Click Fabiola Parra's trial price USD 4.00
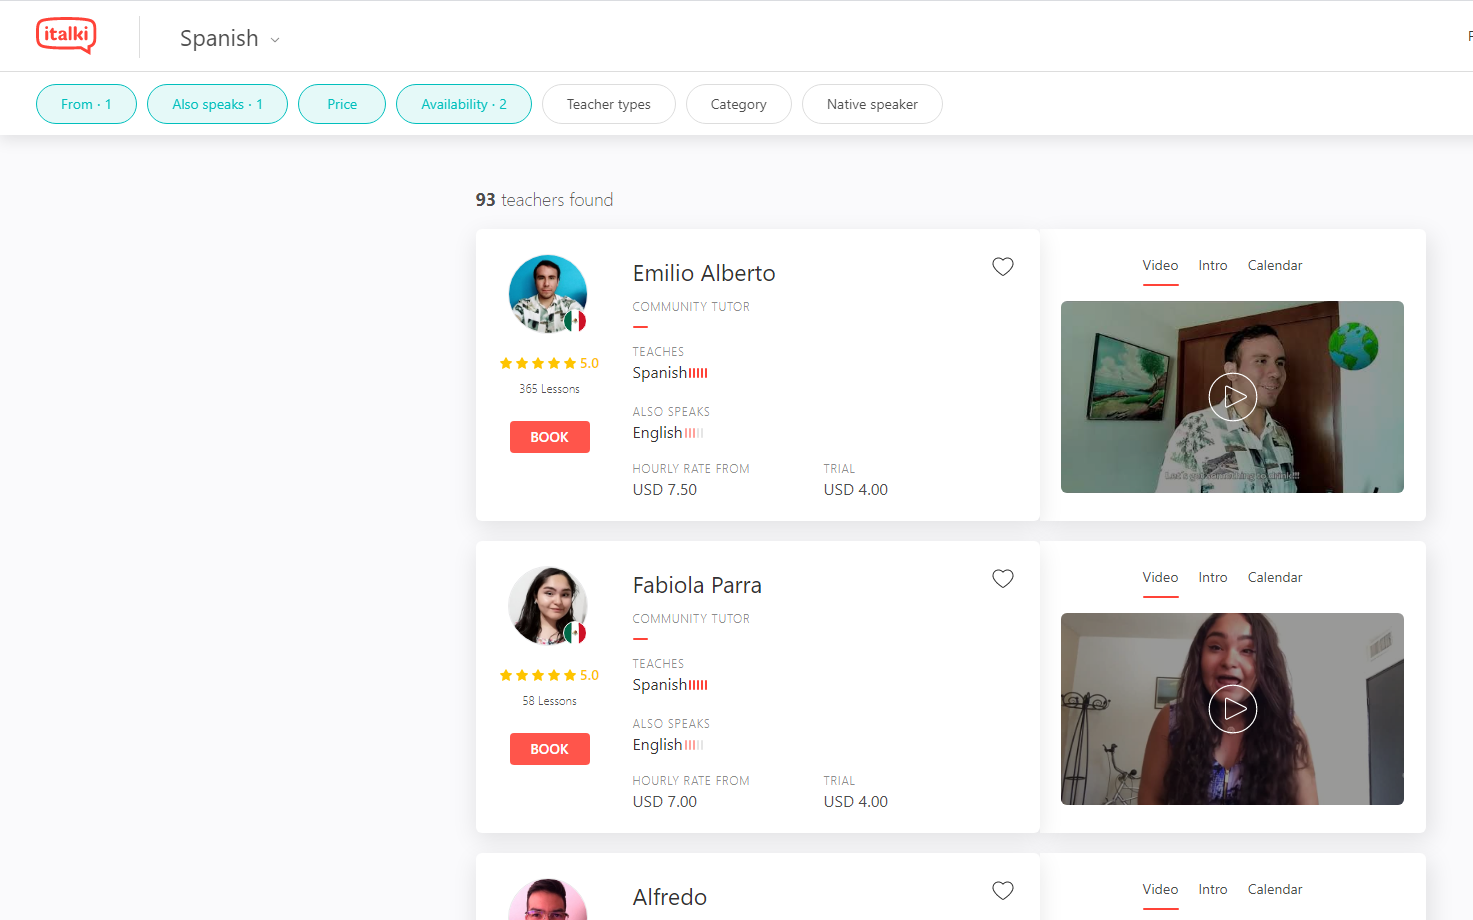The width and height of the screenshot is (1473, 920). point(856,802)
